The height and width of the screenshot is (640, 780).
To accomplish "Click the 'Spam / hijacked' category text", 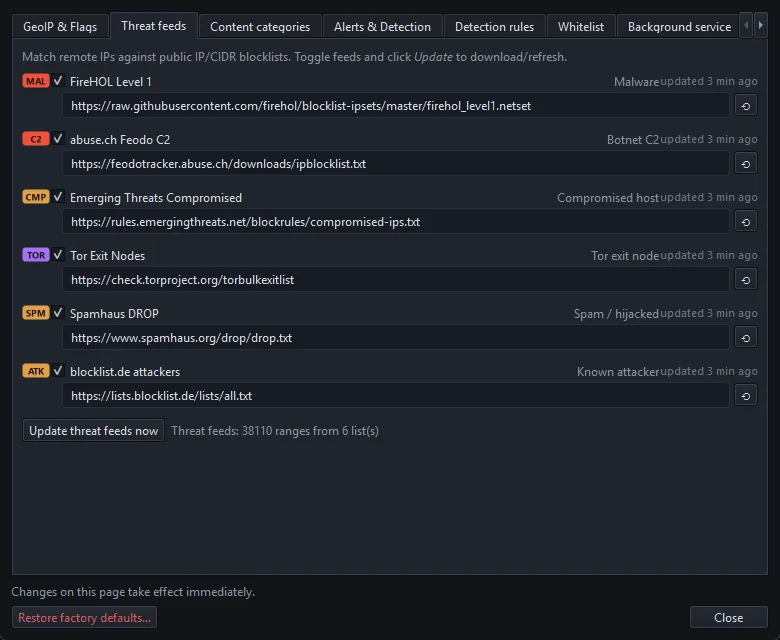I will 616,314.
